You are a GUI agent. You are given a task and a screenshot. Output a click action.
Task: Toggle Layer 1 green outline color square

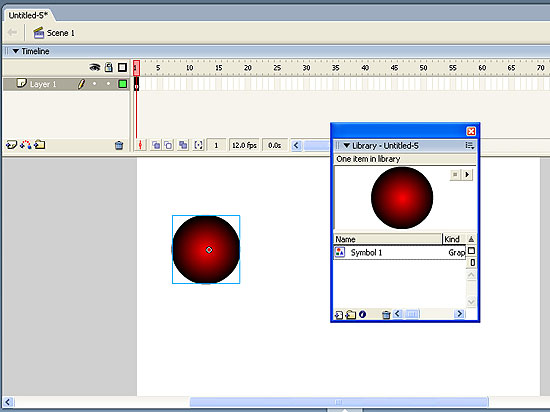pos(122,84)
